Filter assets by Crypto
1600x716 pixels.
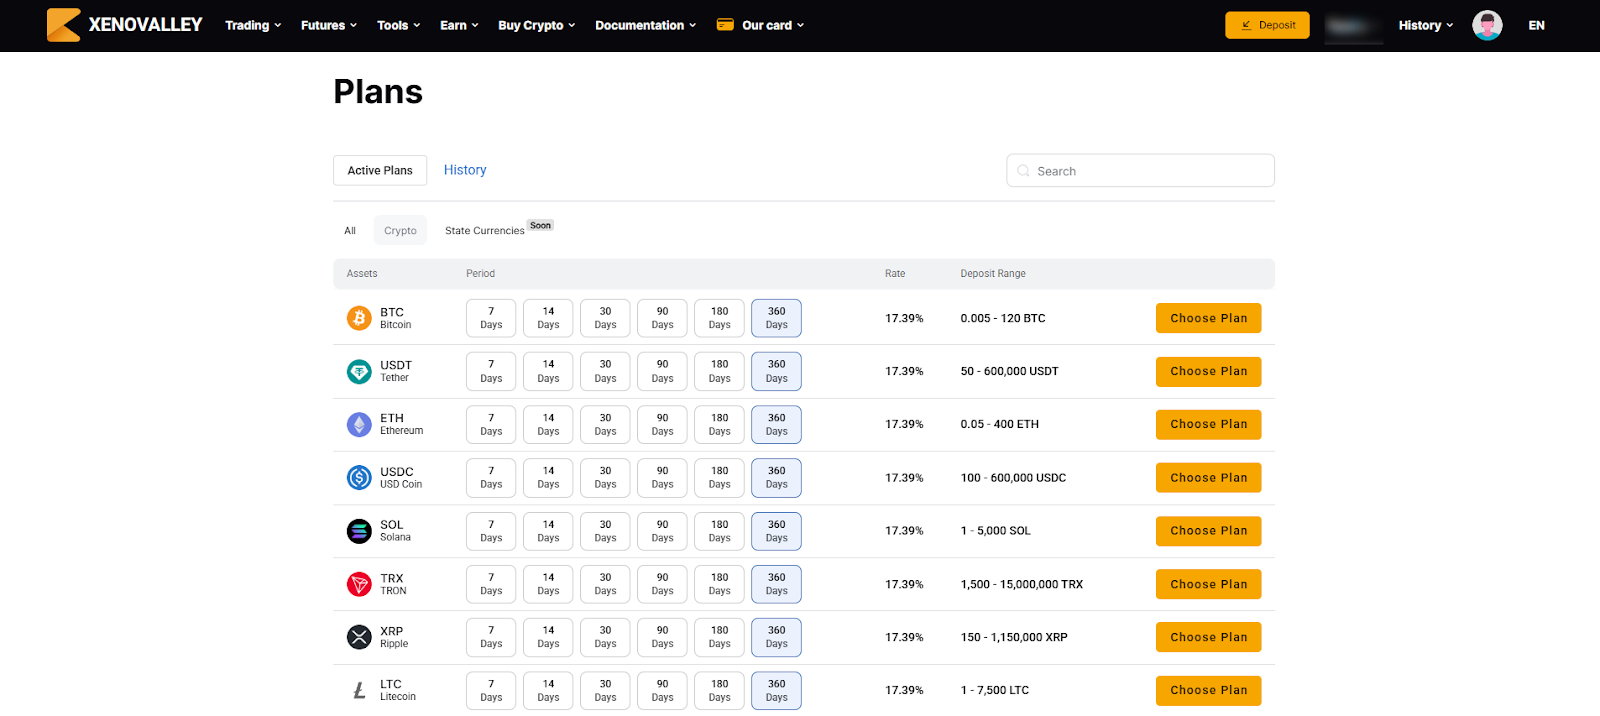pyautogui.click(x=400, y=230)
